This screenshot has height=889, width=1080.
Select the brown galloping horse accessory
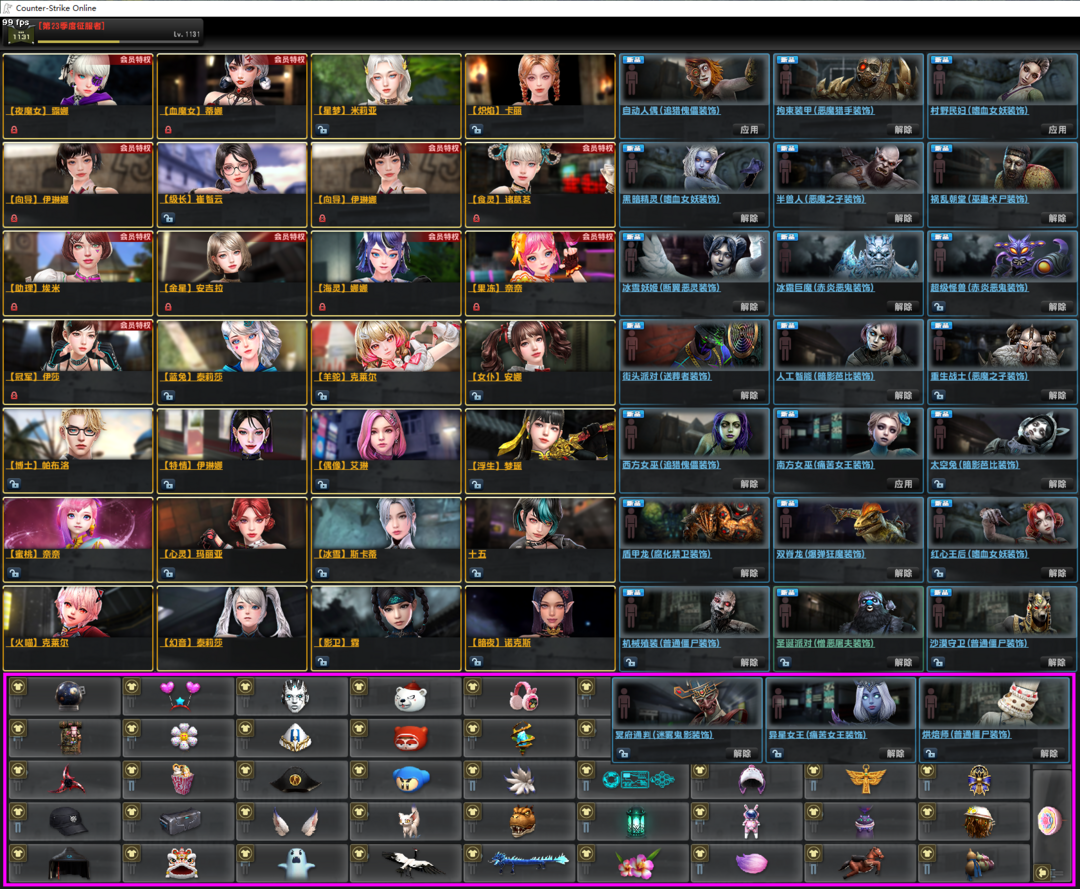point(865,861)
